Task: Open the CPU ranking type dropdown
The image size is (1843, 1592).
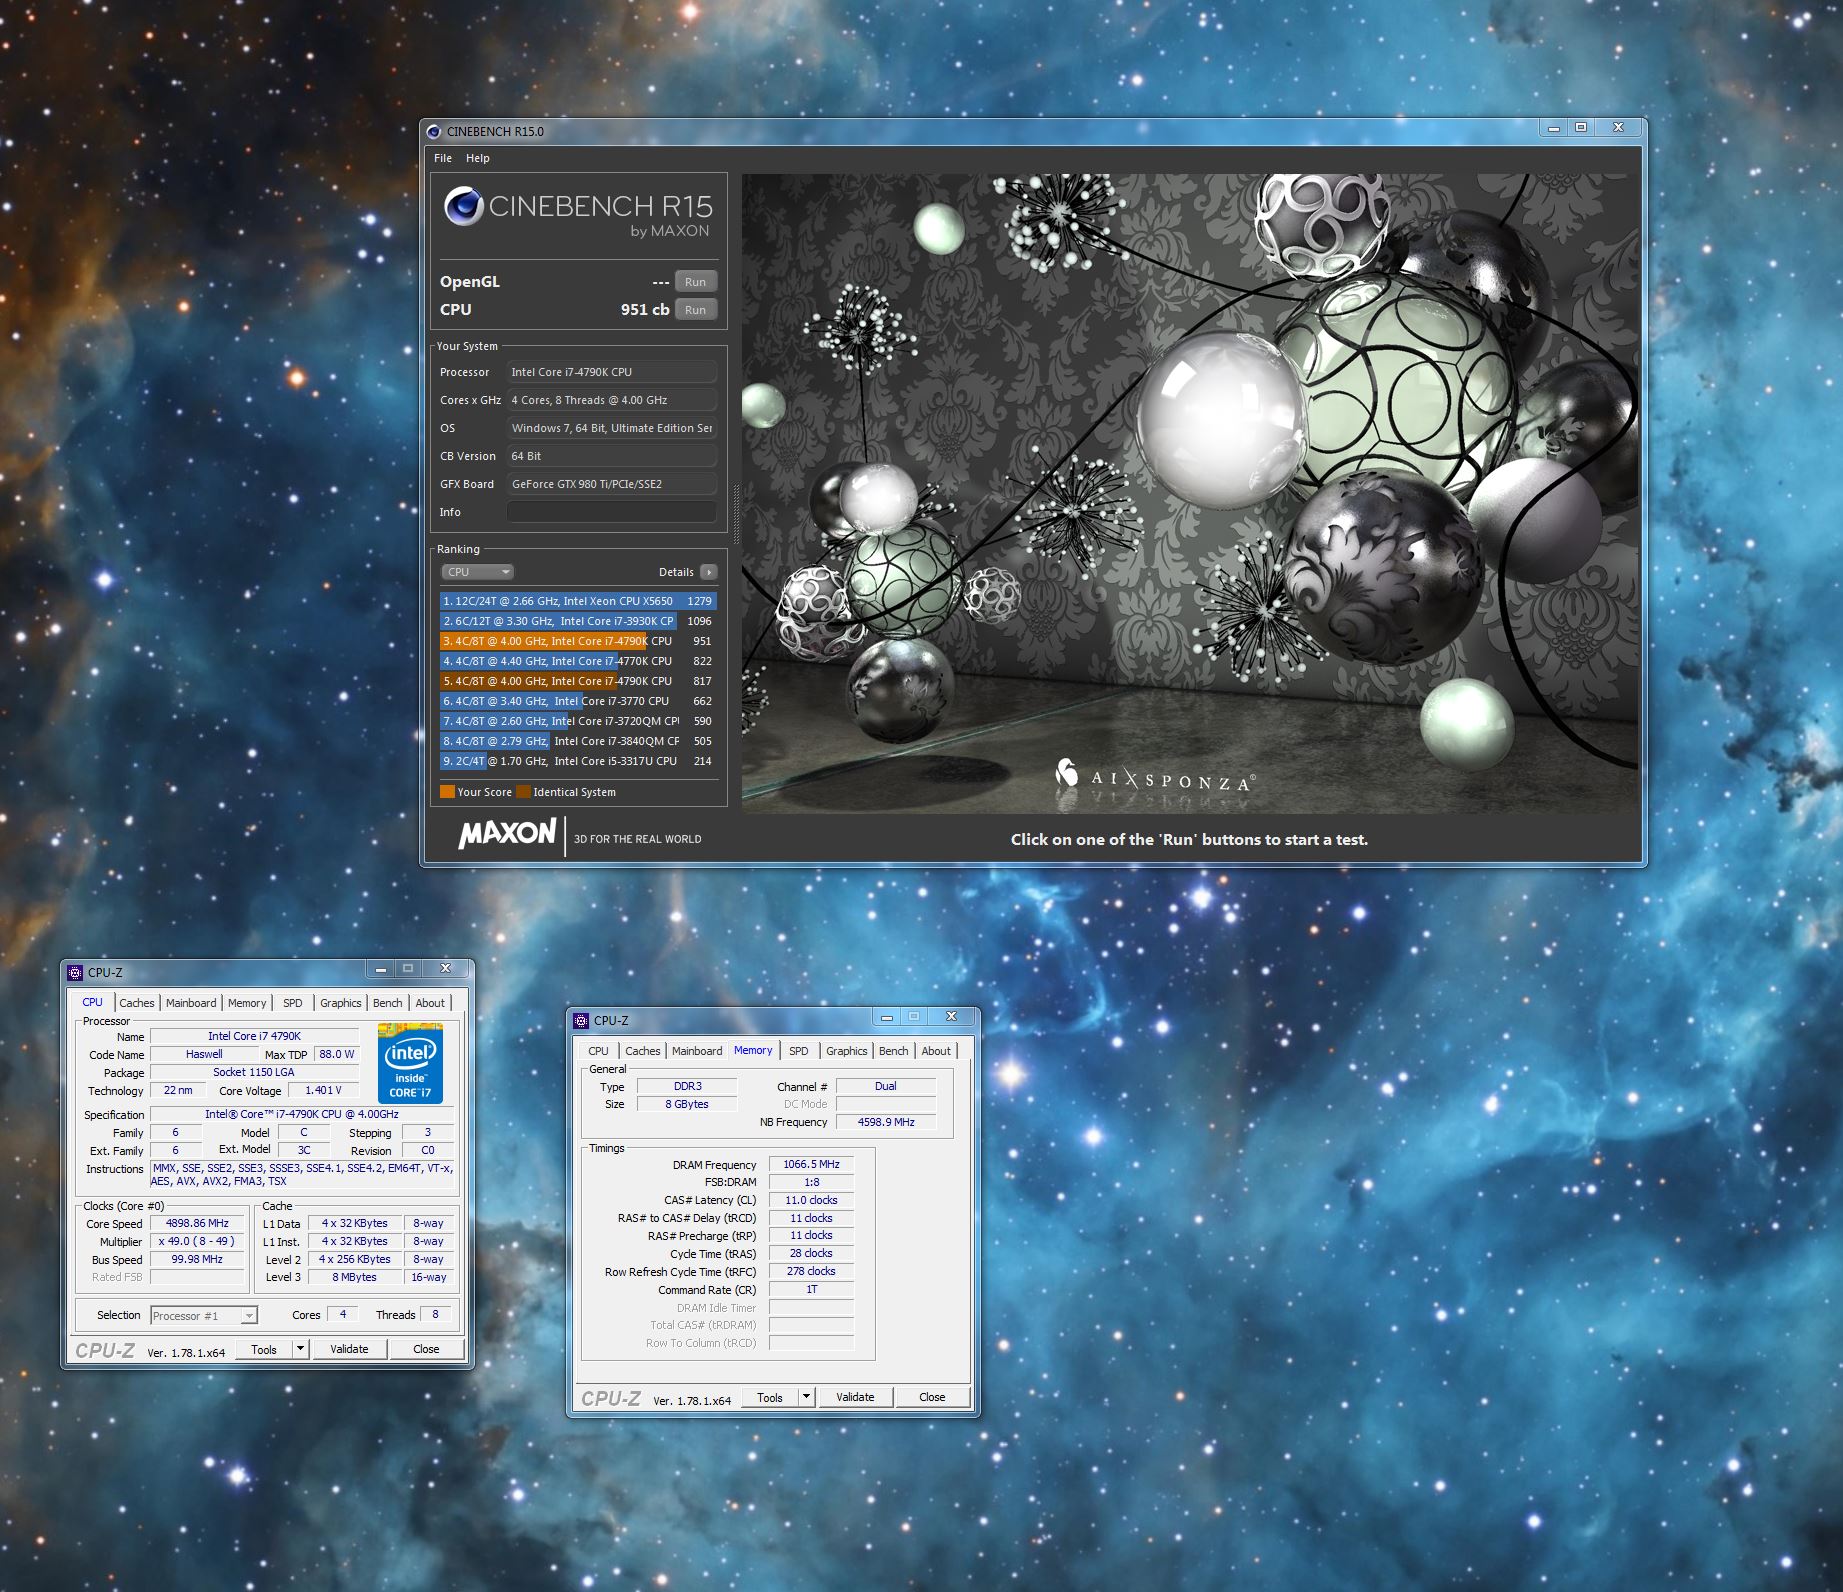Action: (477, 572)
